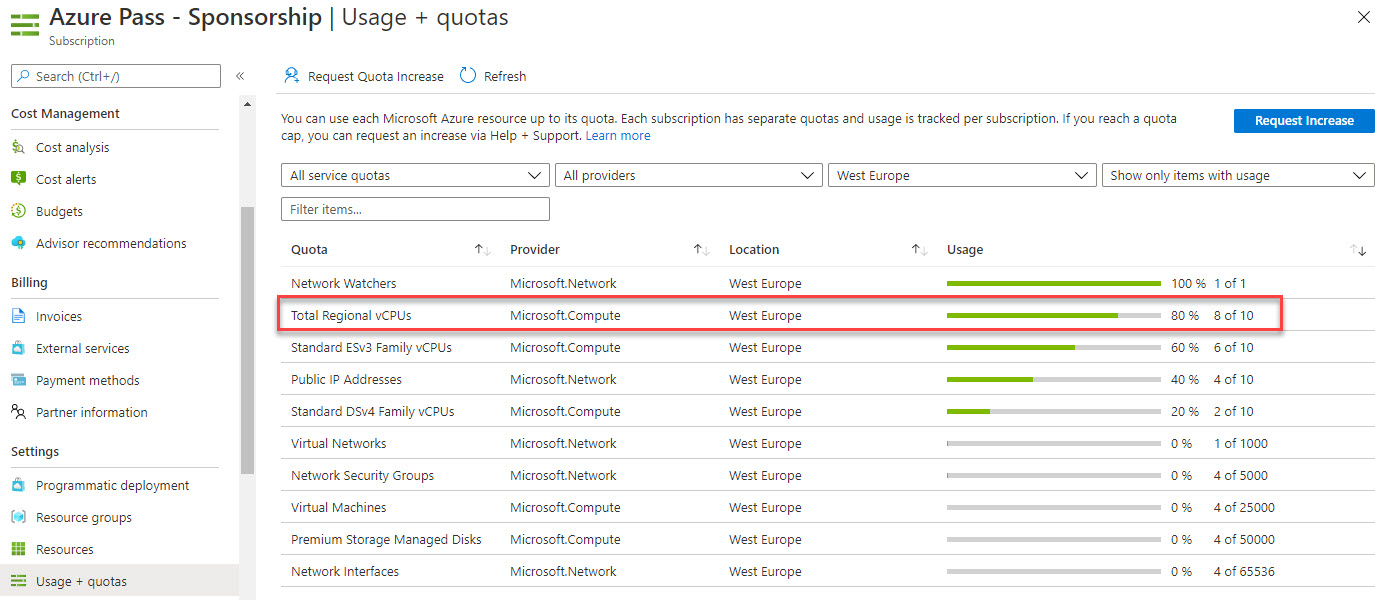This screenshot has width=1375, height=600.
Task: Click the Quota column header
Action: 309,250
